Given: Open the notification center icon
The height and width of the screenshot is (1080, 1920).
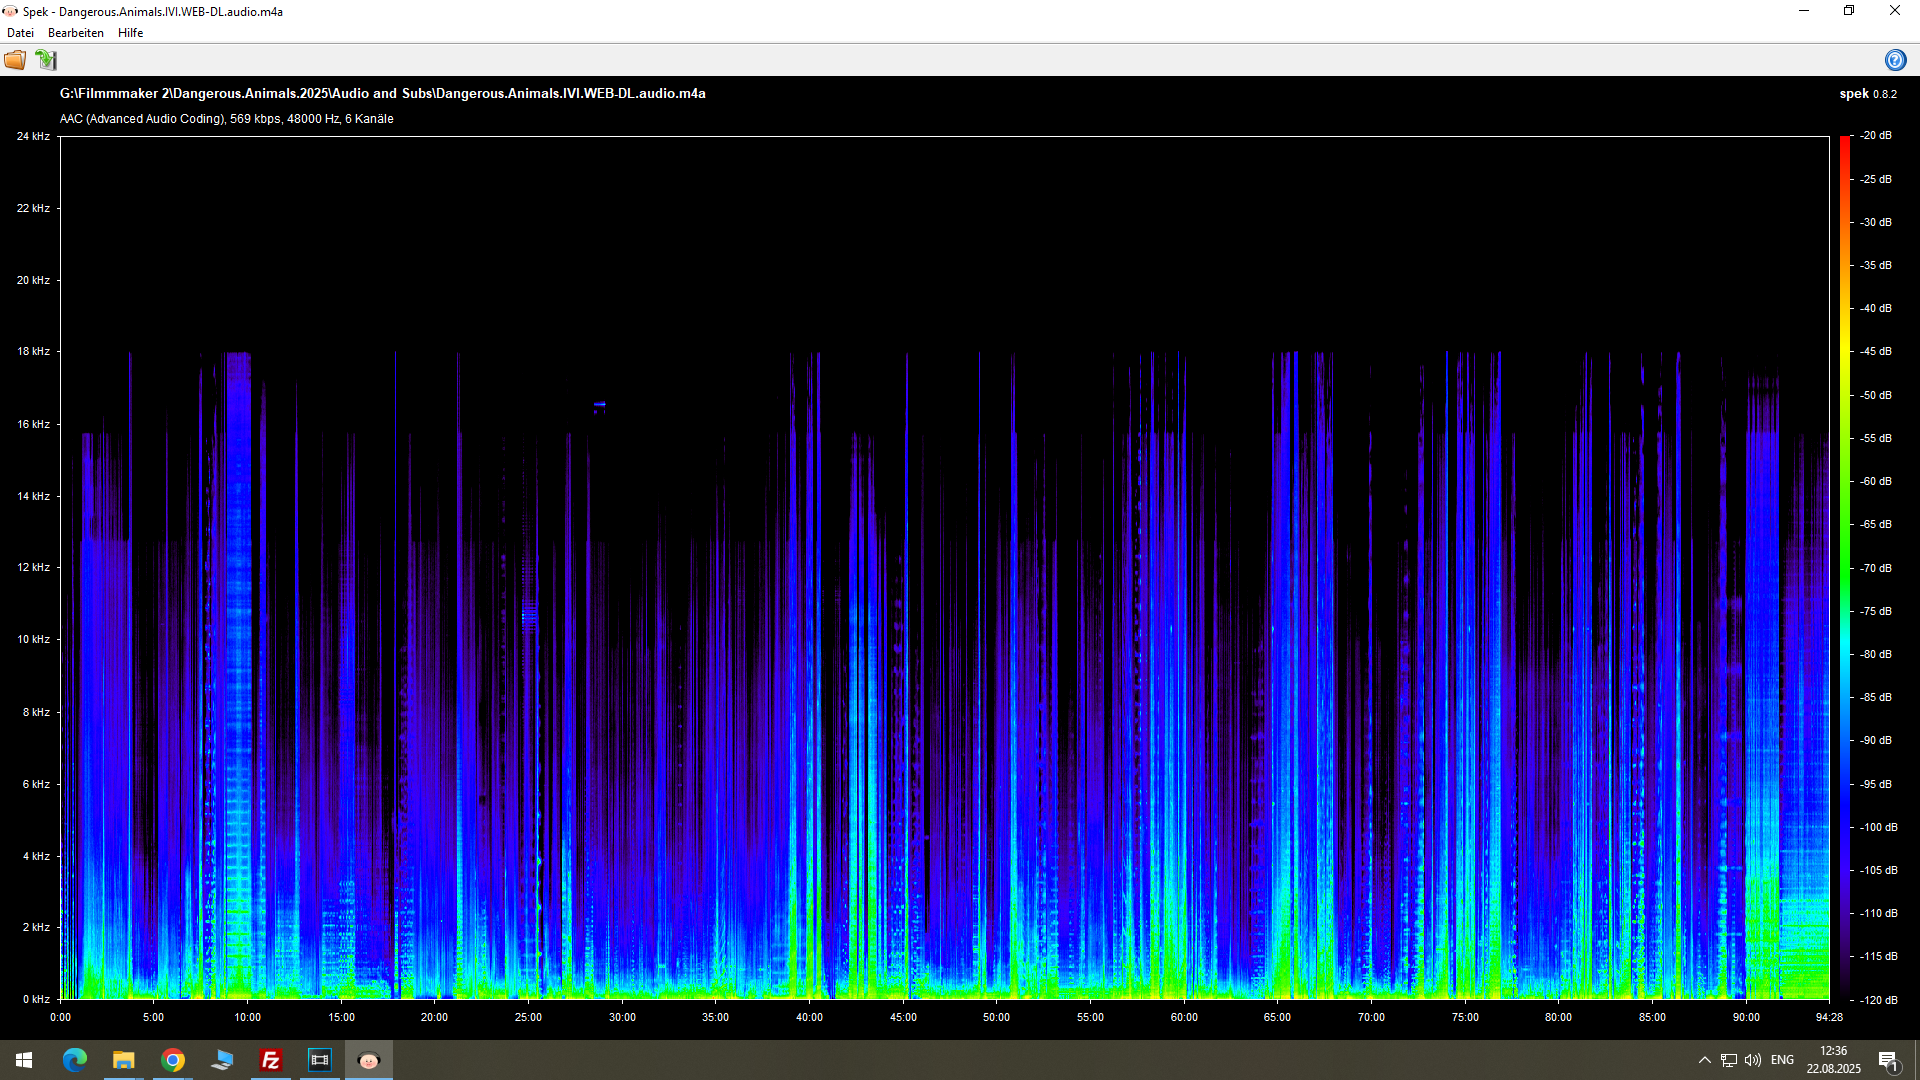Looking at the screenshot, I should tap(1888, 1060).
